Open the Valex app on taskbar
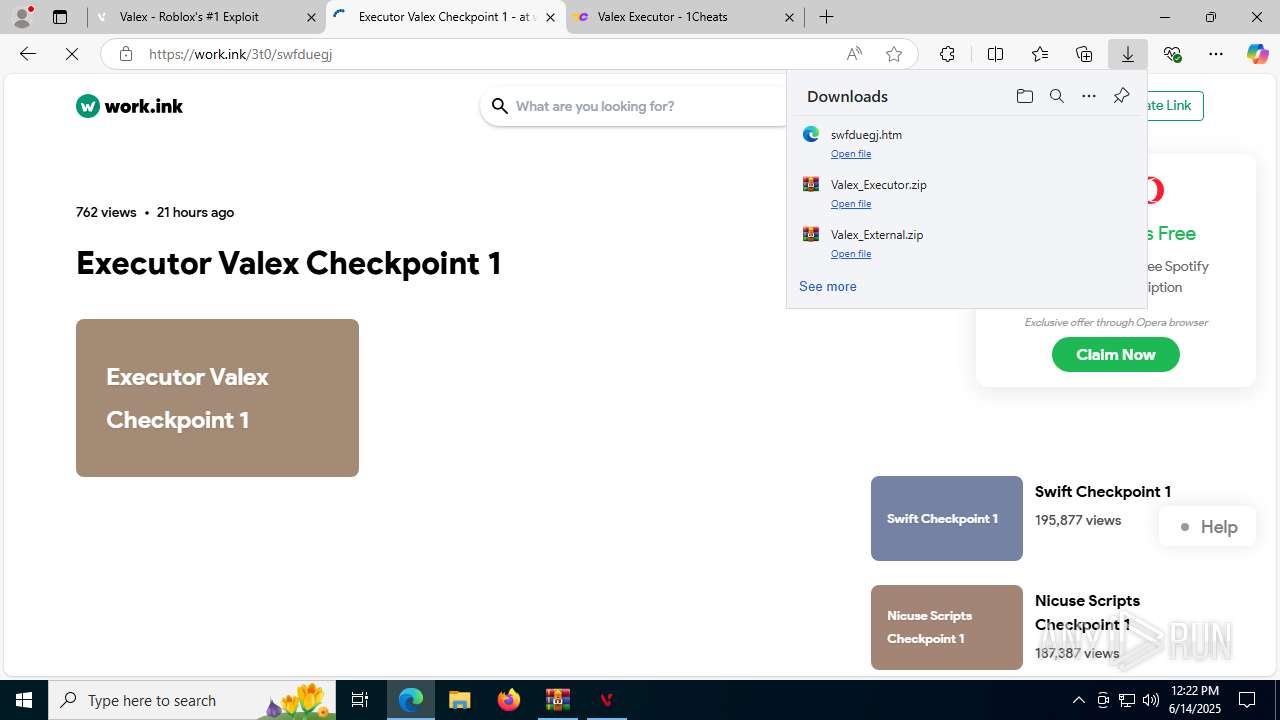1280x720 pixels. [x=606, y=700]
